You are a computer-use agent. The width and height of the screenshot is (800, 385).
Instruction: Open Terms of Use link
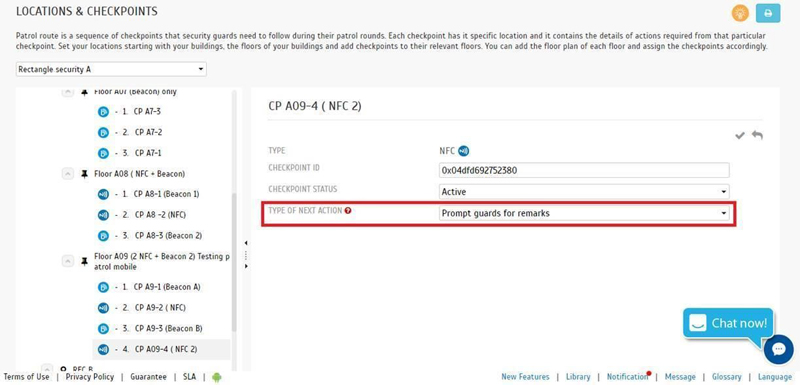point(27,377)
